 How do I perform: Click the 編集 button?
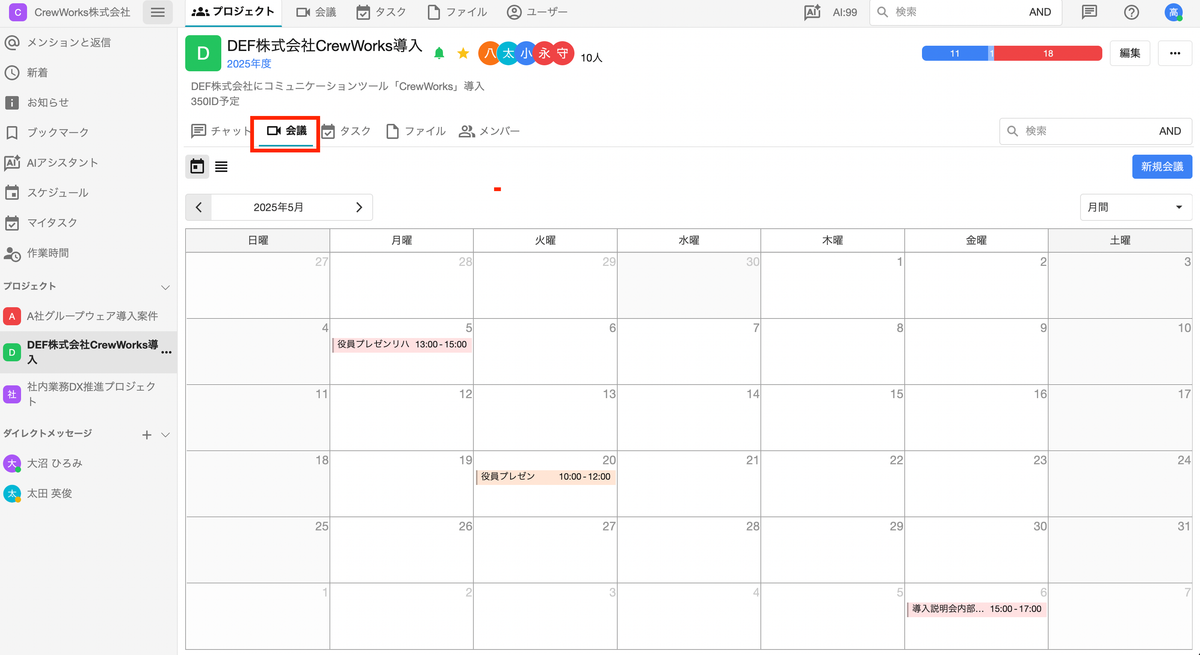point(1129,53)
